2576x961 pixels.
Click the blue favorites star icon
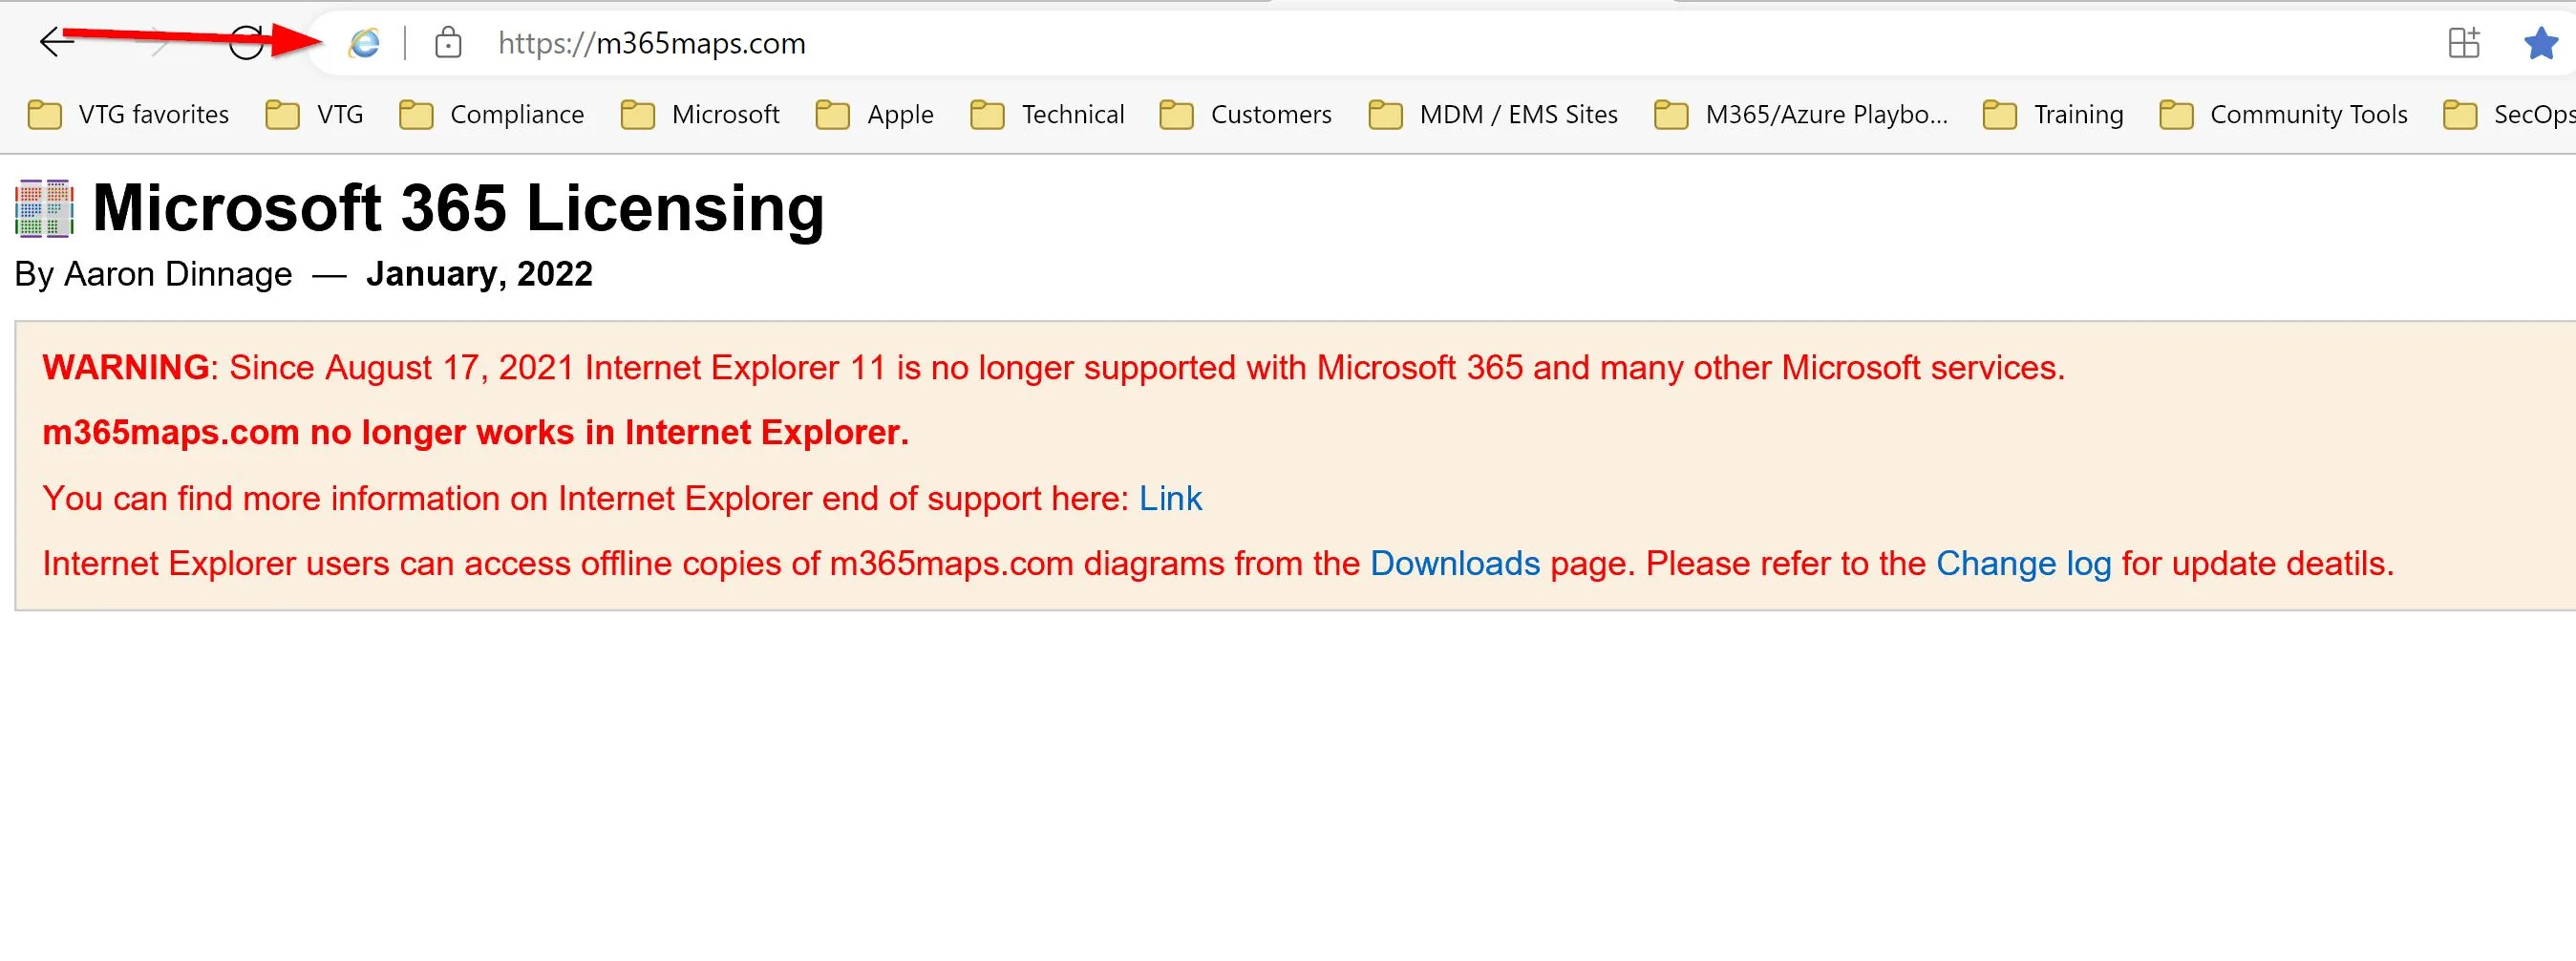tap(2540, 43)
